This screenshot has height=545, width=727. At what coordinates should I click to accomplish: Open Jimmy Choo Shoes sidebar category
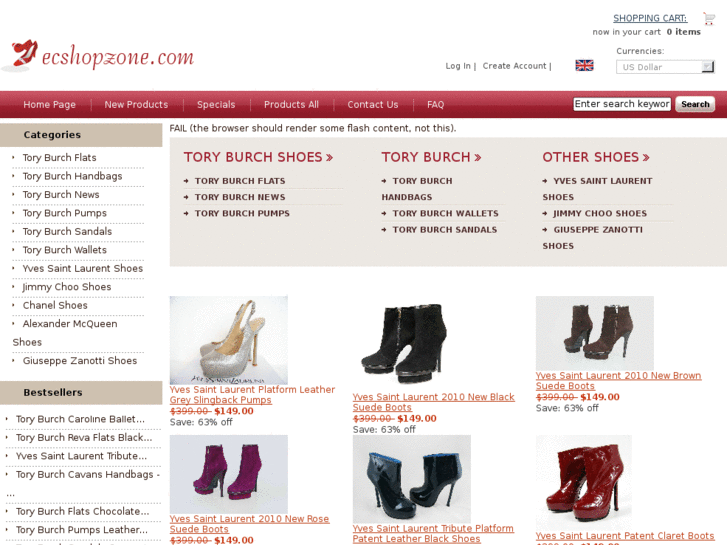pyautogui.click(x=67, y=287)
